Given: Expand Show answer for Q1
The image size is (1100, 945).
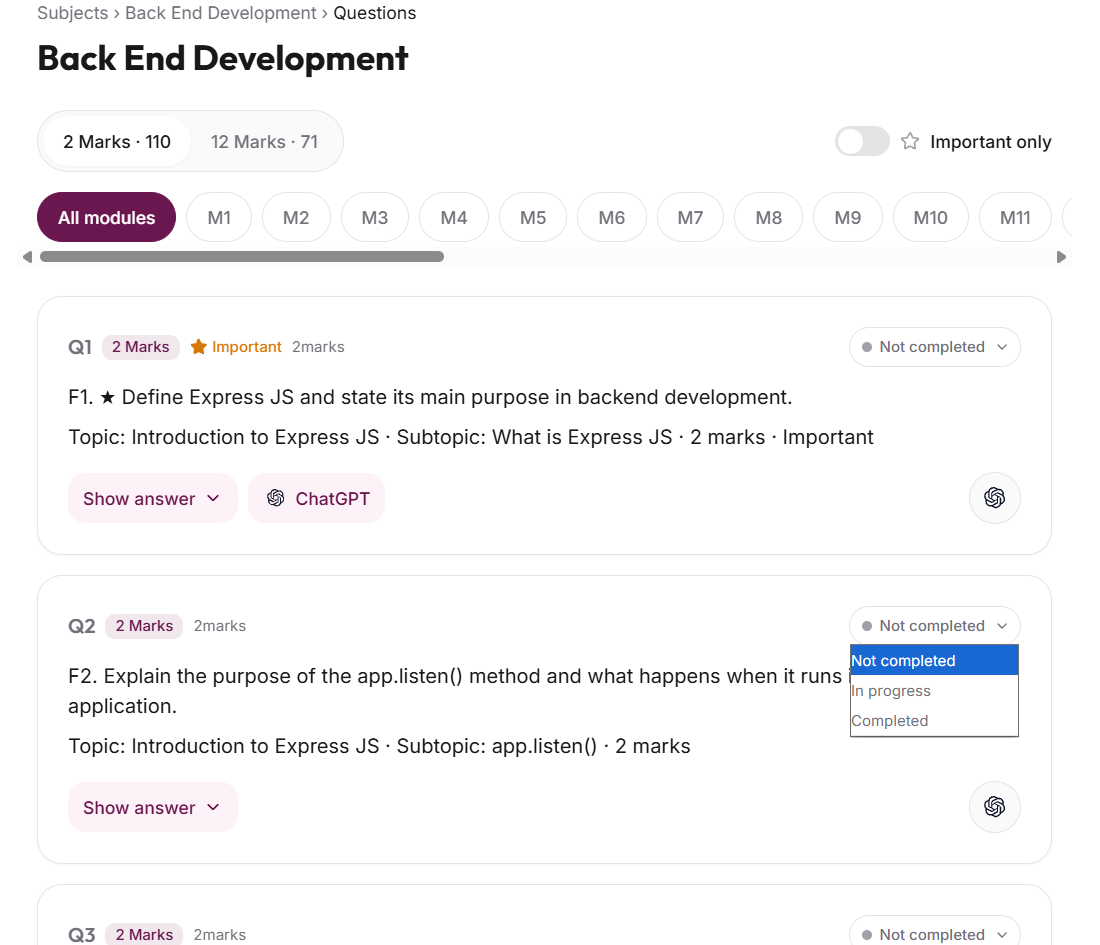Looking at the screenshot, I should click(x=153, y=498).
